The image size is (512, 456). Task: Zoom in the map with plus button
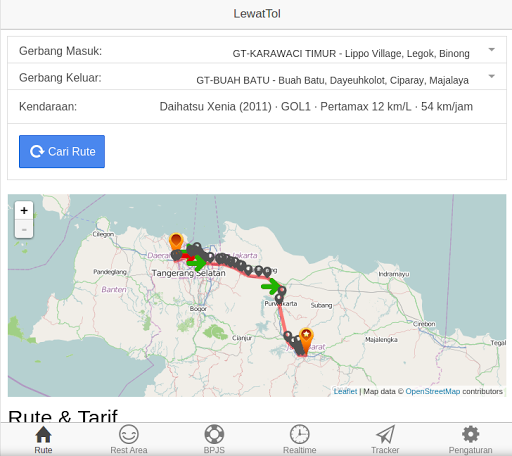(24, 210)
